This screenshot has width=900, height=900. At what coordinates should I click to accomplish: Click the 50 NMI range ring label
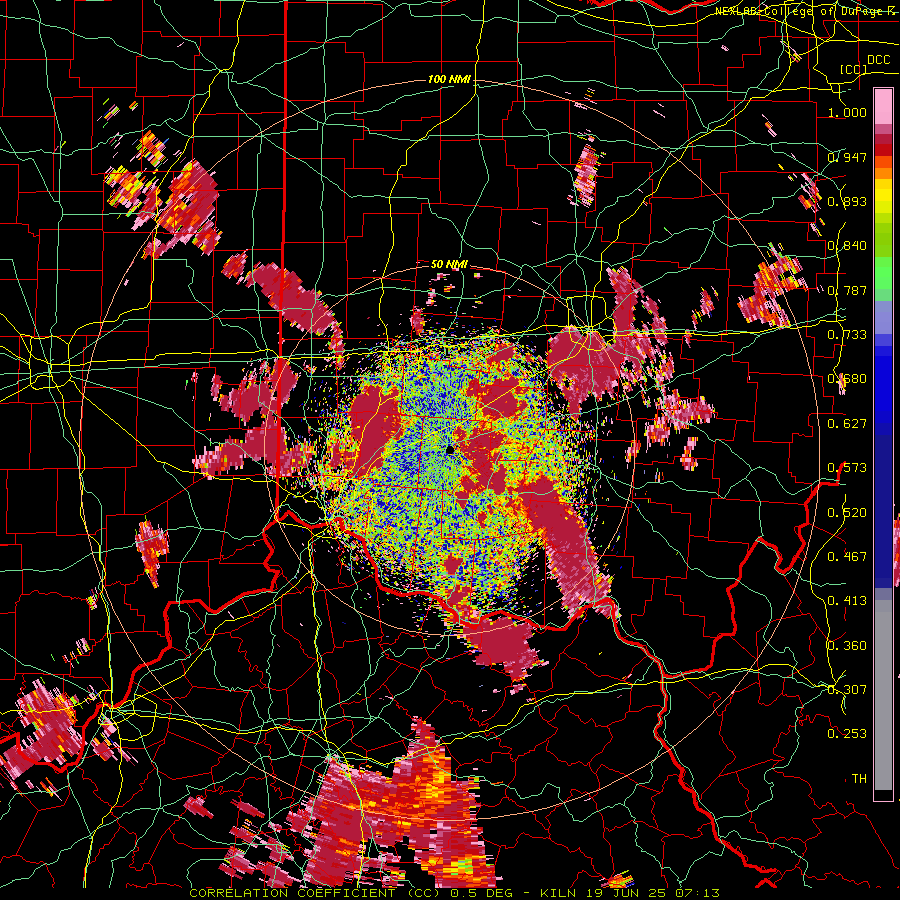tap(449, 264)
